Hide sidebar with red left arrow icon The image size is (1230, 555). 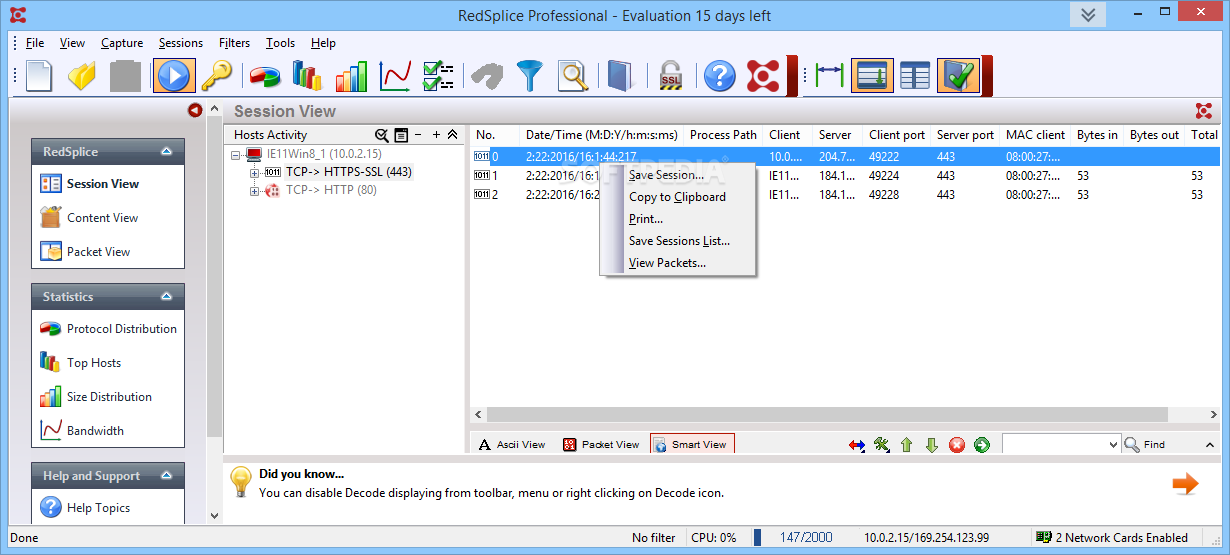[195, 111]
